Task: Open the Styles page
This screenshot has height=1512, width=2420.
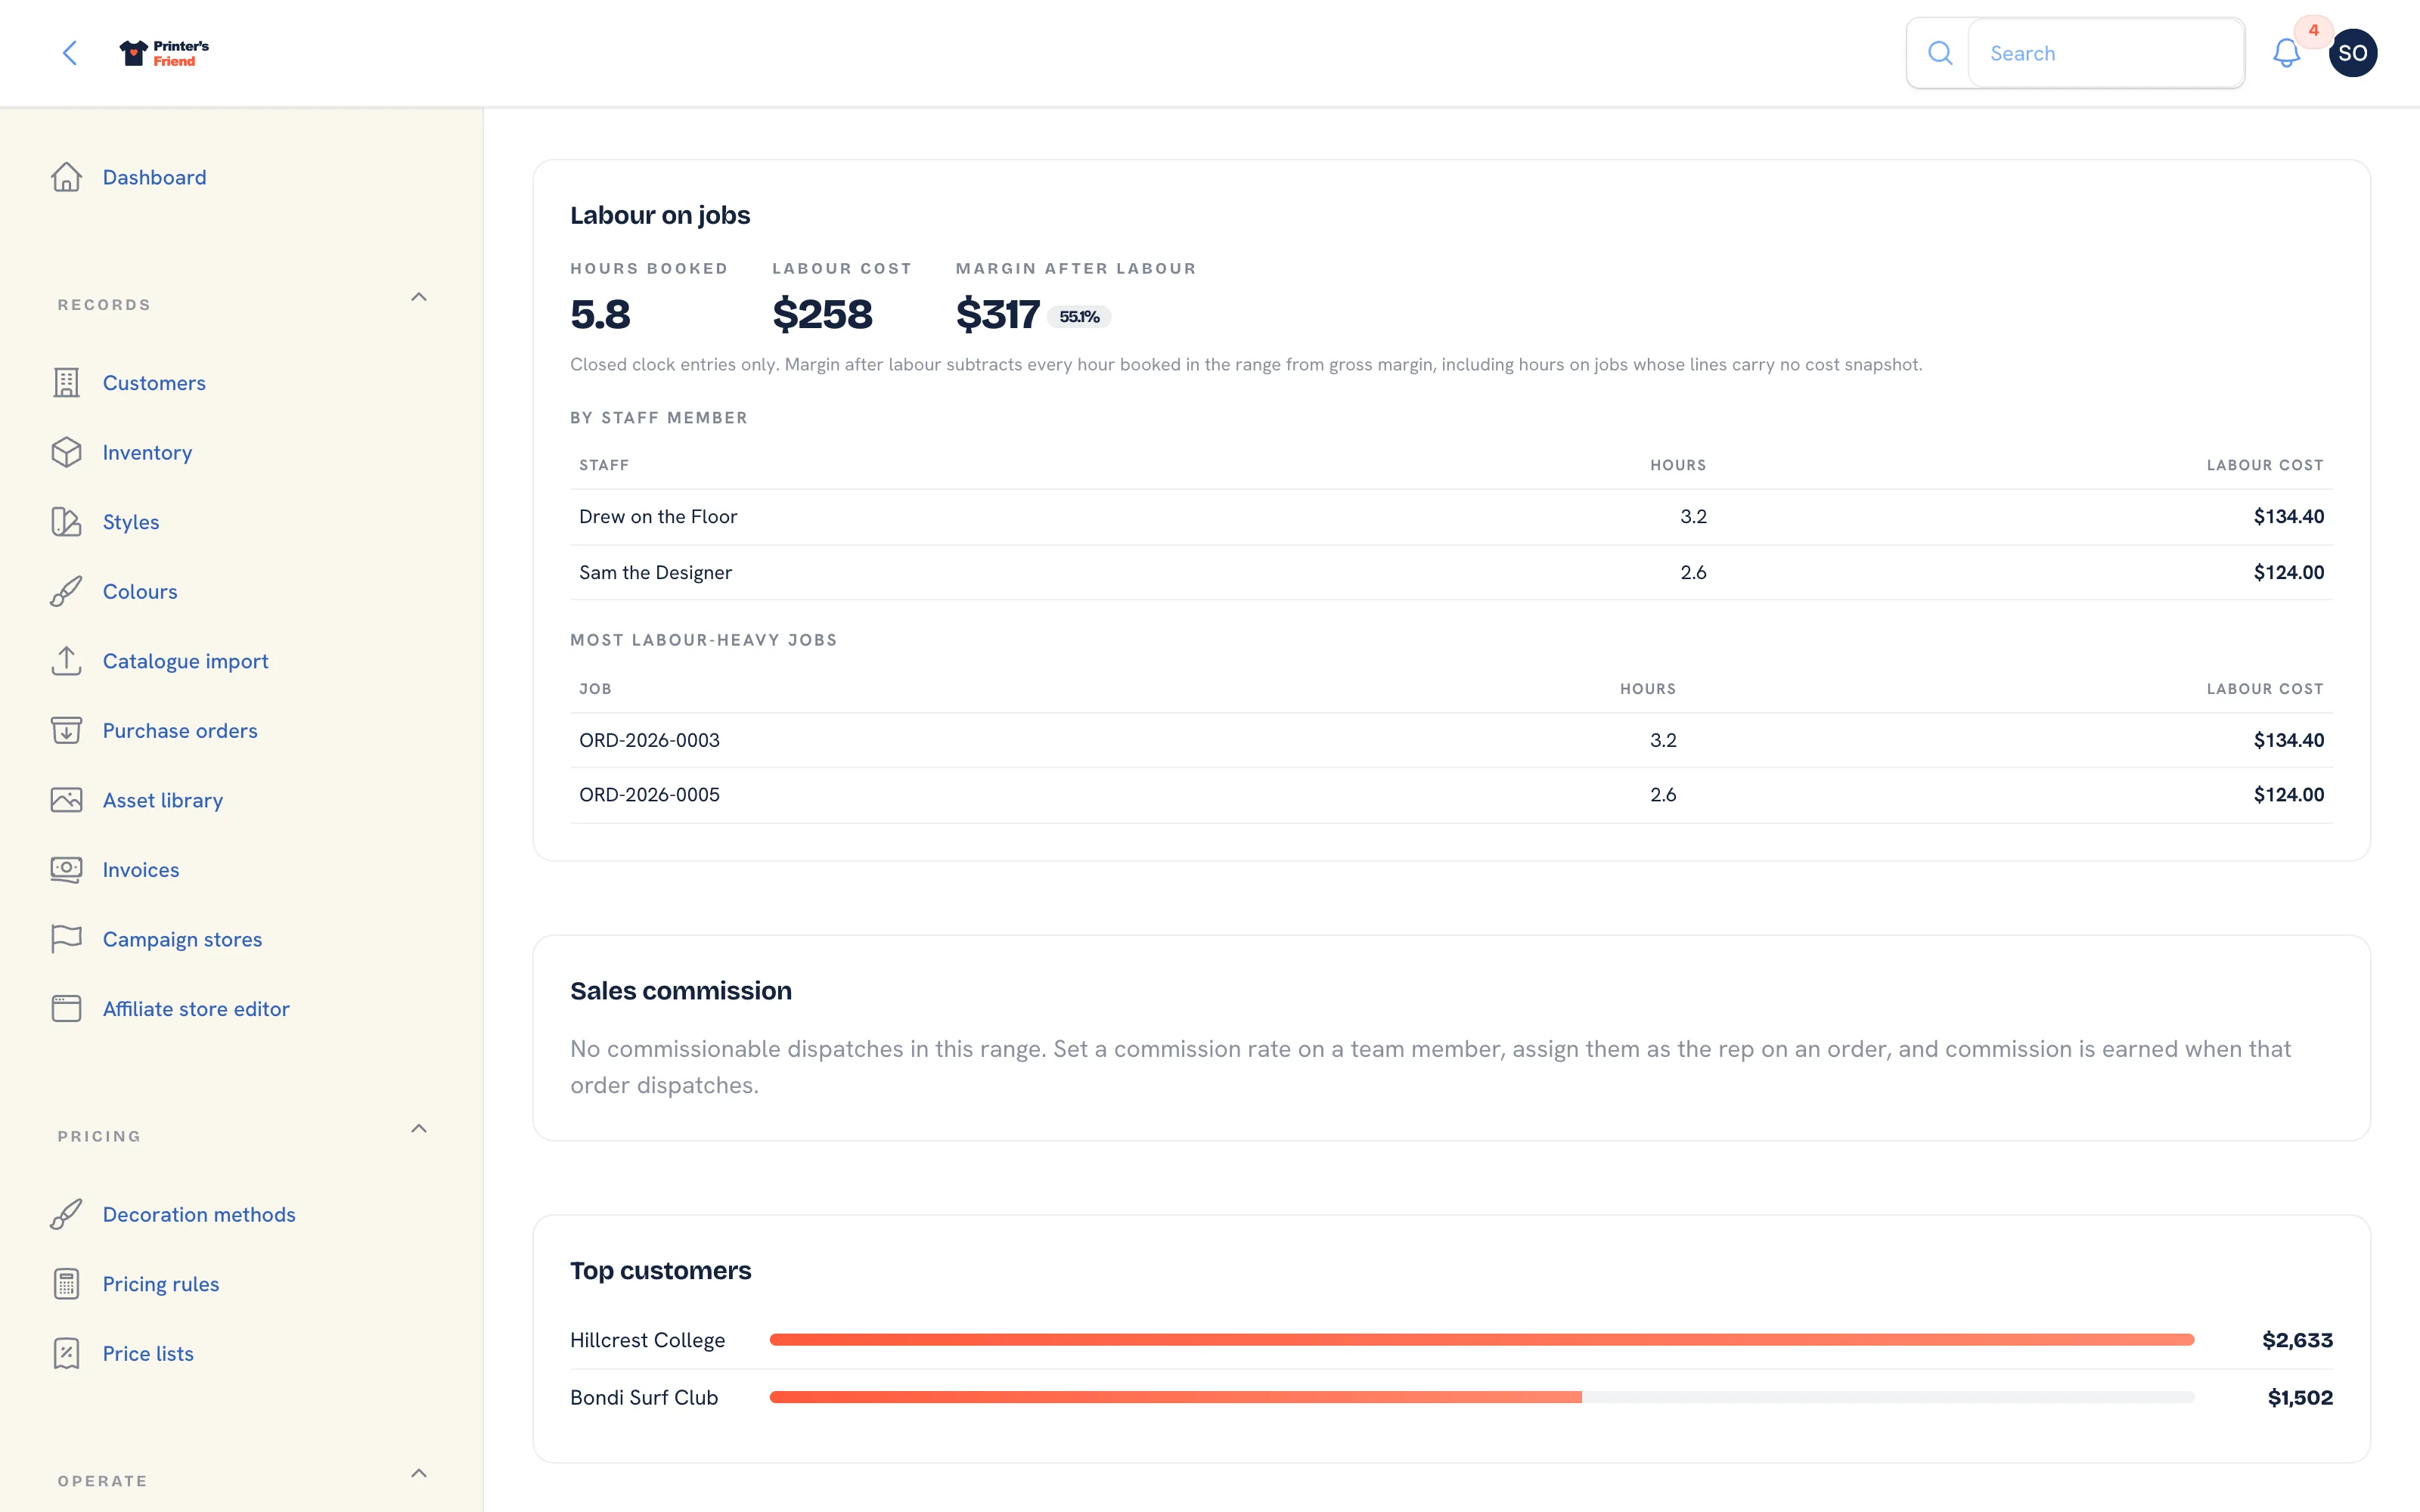Action: [x=131, y=522]
